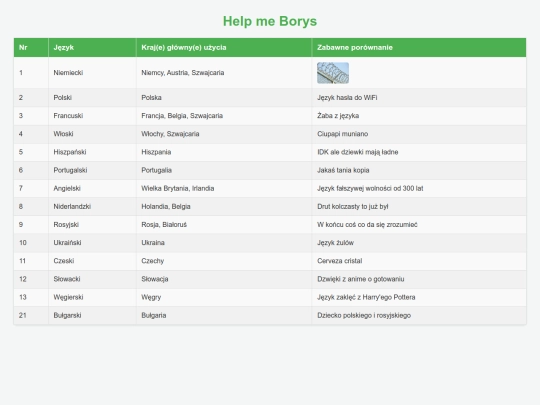540x405 pixels.
Task: Click 'Język żulów' text
Action: (x=335, y=243)
